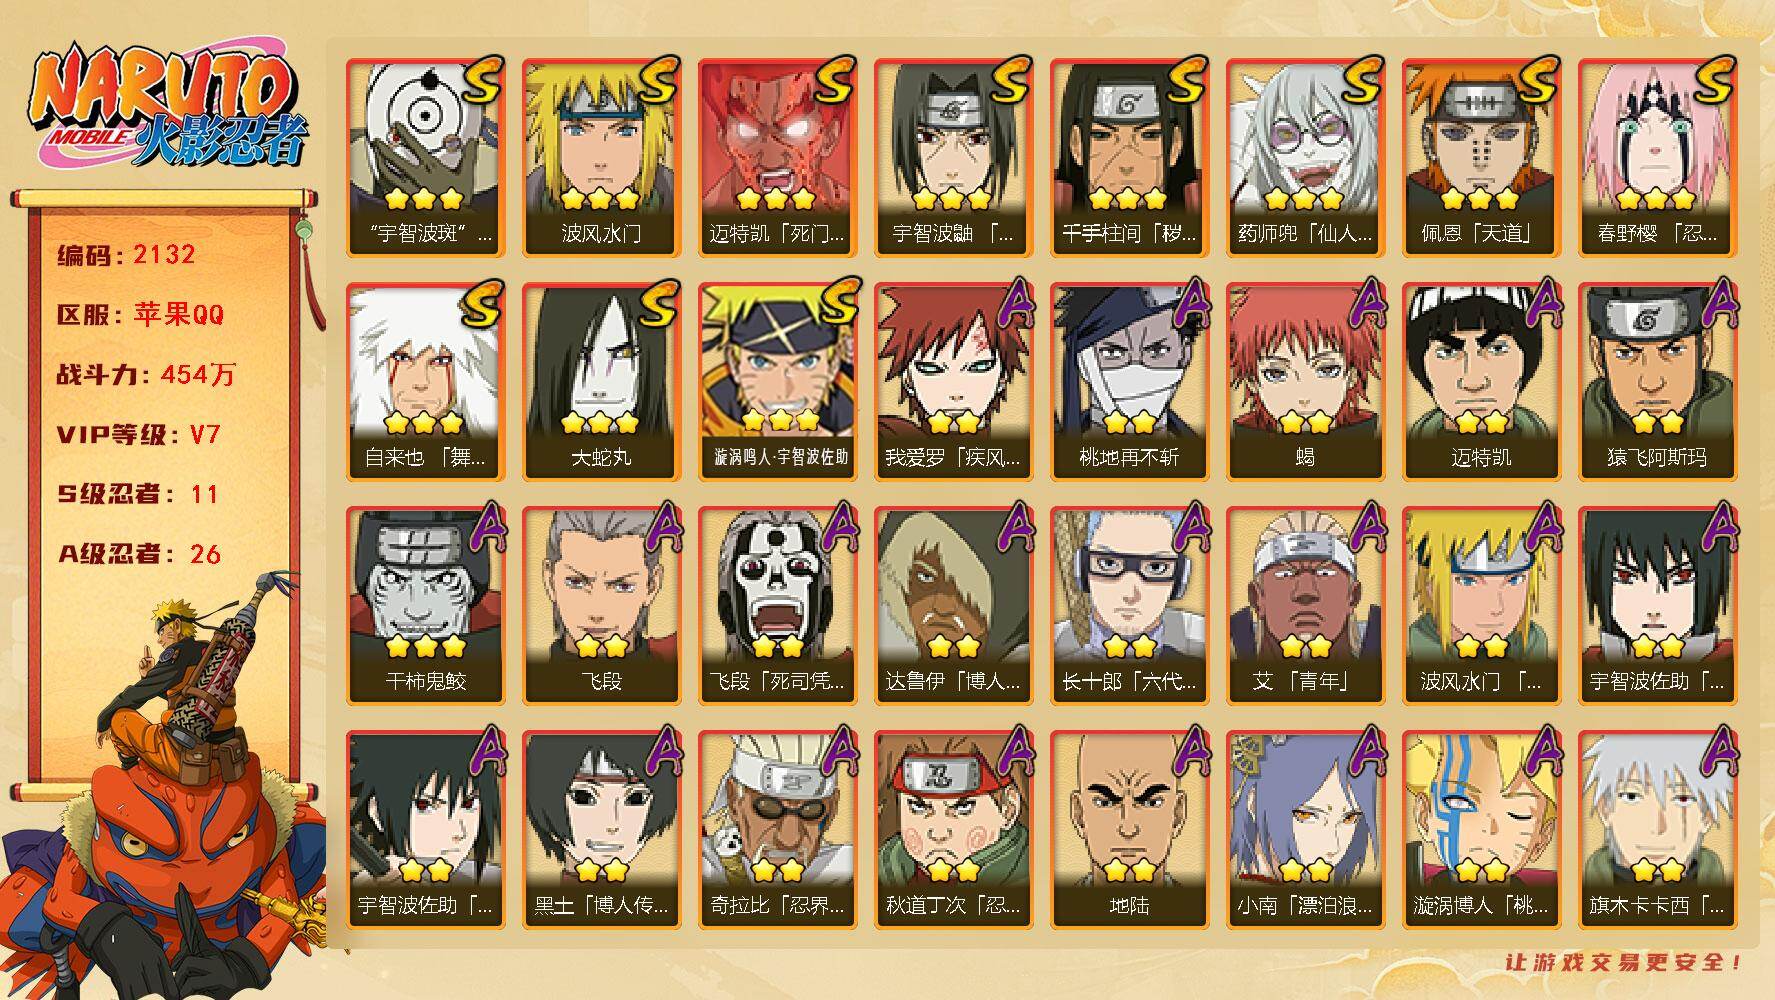
Task: Select the 漩涡鸣人·宇智波佐助 combo card
Action: (x=777, y=382)
